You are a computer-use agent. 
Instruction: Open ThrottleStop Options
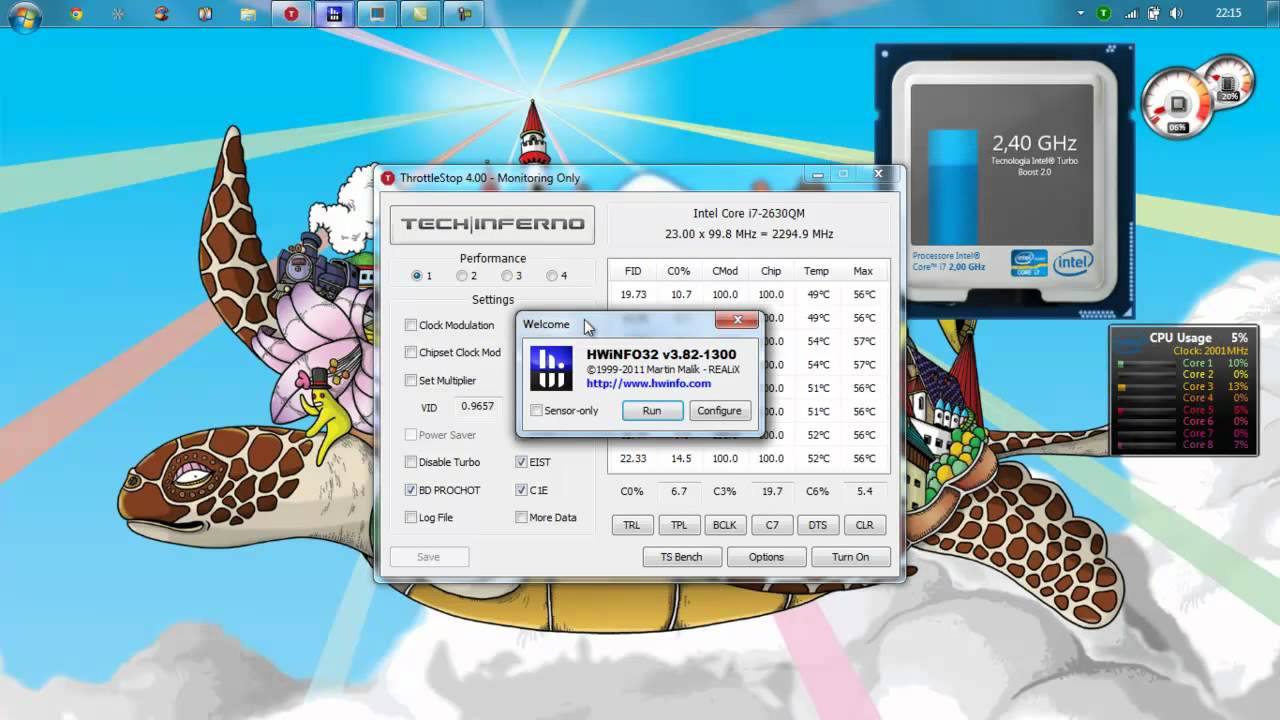[x=767, y=557]
